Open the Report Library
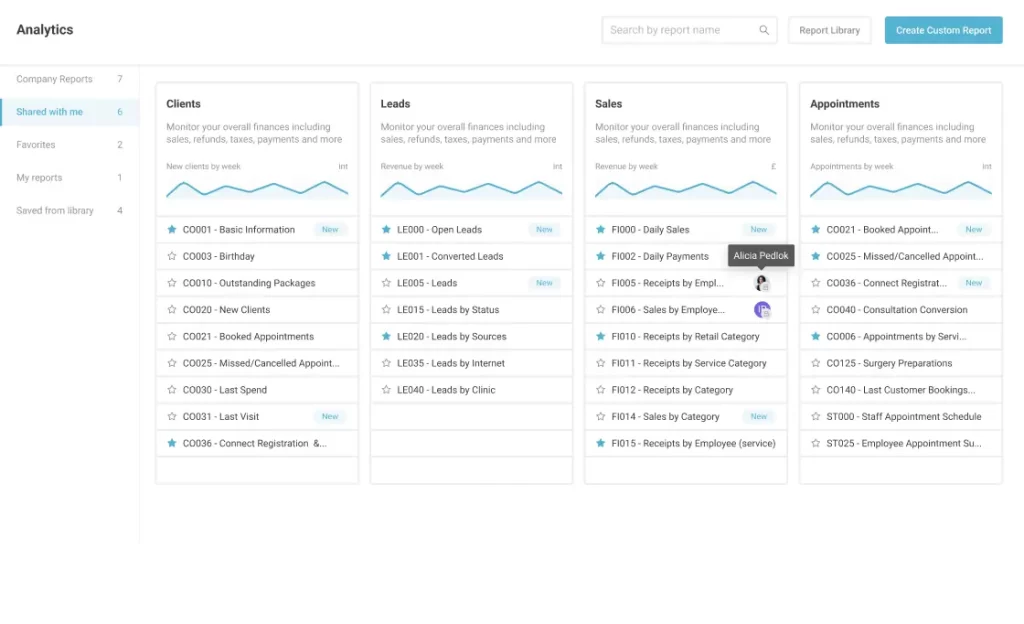The width and height of the screenshot is (1024, 624). tap(829, 30)
